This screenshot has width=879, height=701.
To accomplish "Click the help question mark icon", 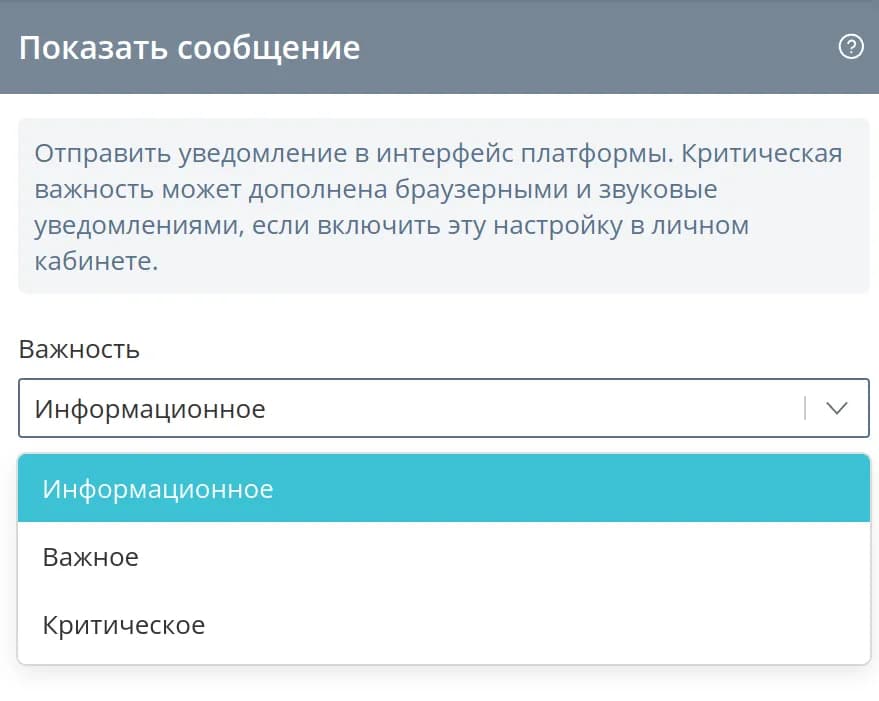I will pos(850,47).
